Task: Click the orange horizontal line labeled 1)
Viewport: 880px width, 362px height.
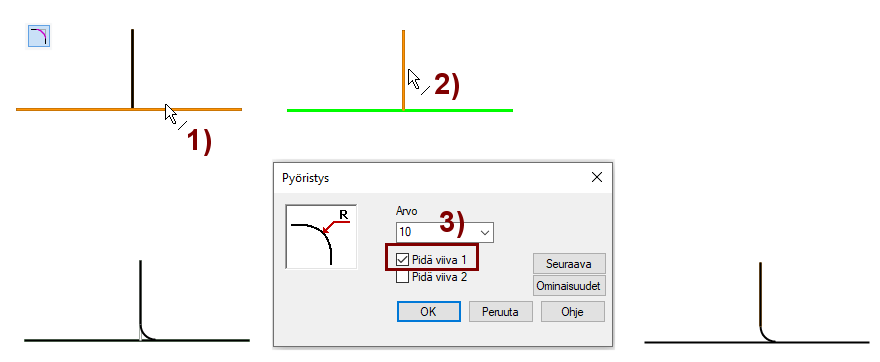Action: 129,109
